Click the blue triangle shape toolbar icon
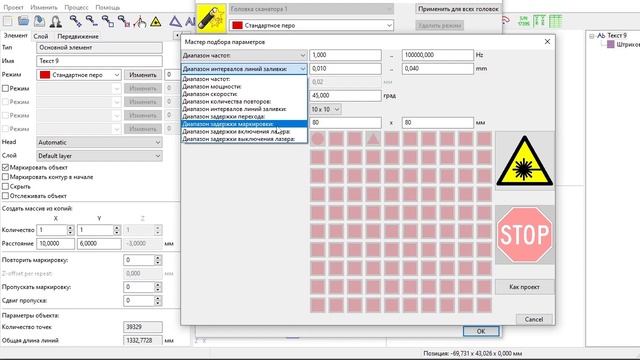Image resolution: width=640 pixels, height=360 pixels. tap(175, 21)
